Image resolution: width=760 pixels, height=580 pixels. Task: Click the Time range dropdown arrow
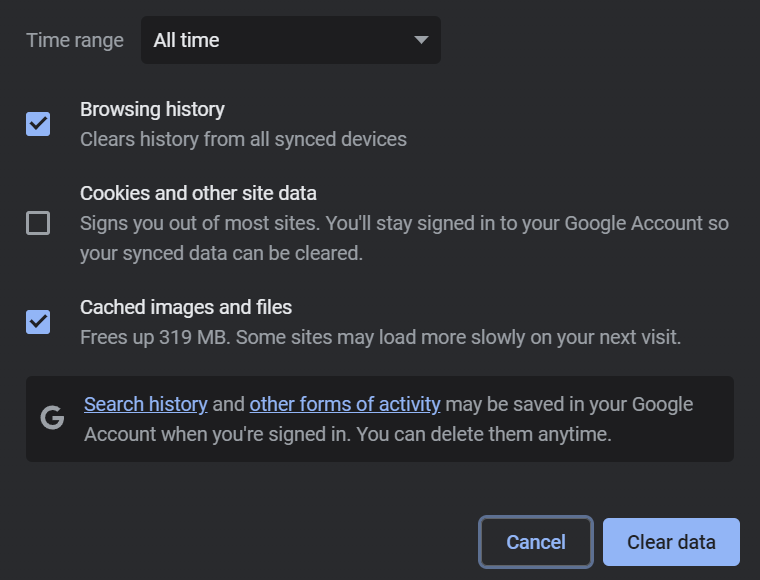pyautogui.click(x=421, y=40)
